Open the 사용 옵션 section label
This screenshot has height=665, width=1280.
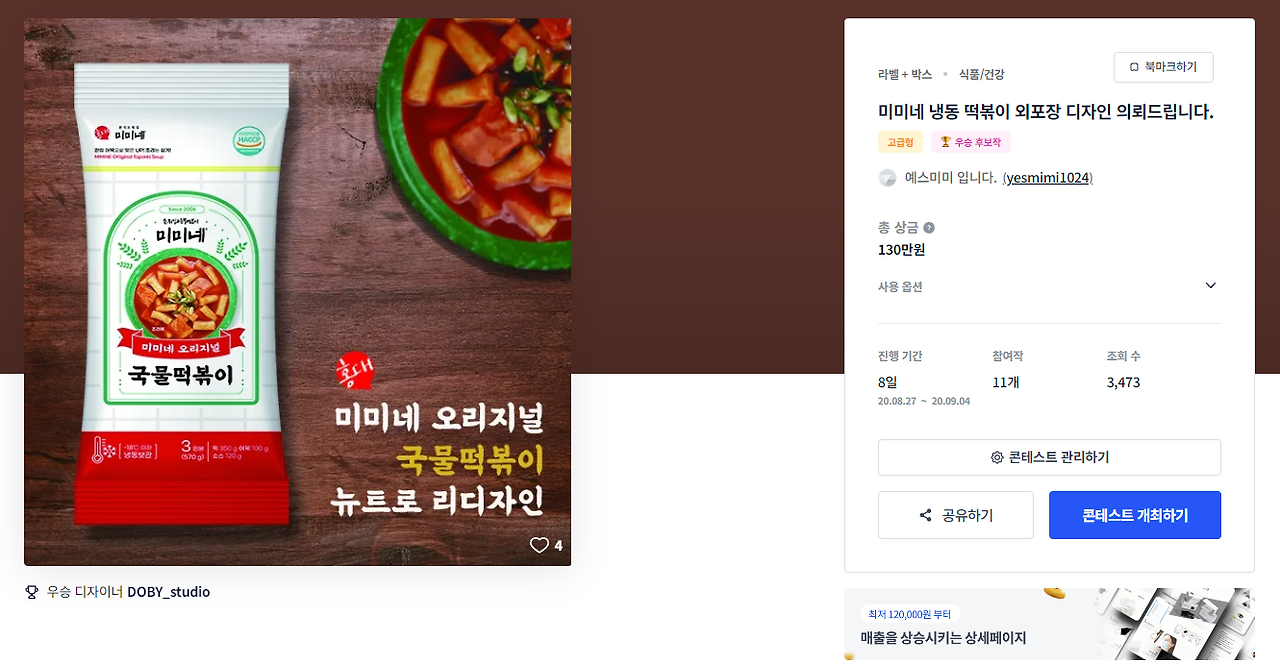click(x=900, y=287)
